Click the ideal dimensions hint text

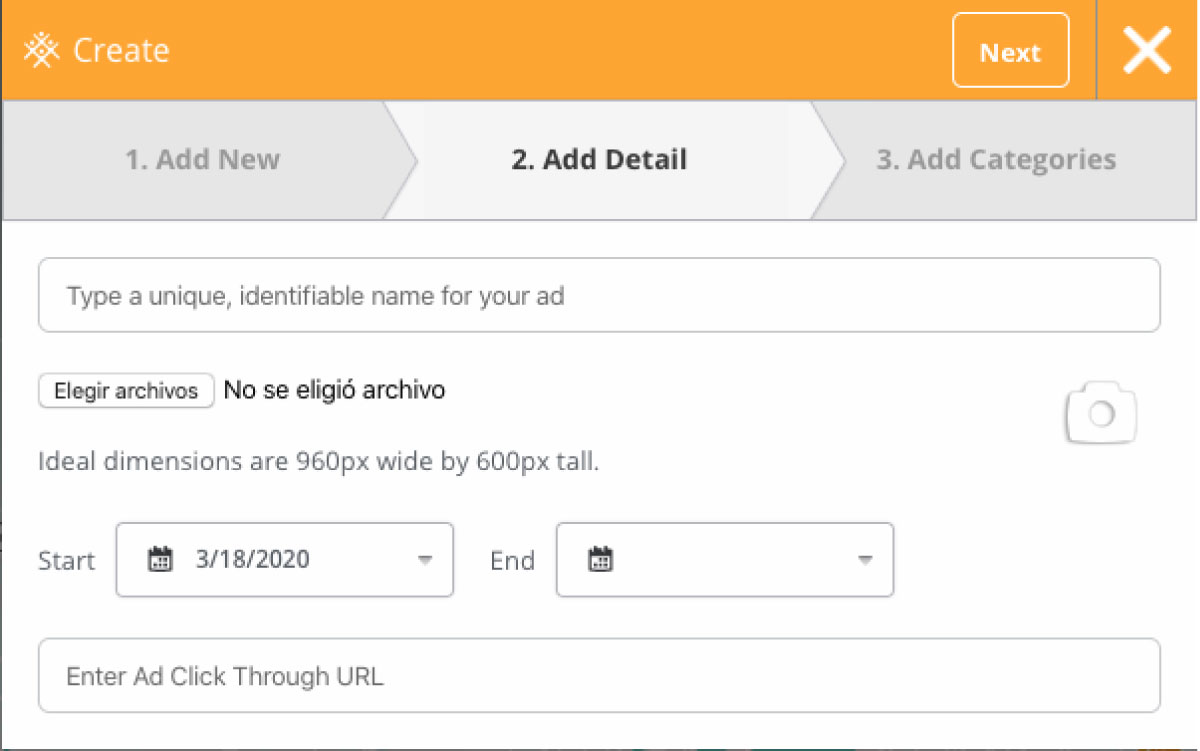(x=318, y=462)
